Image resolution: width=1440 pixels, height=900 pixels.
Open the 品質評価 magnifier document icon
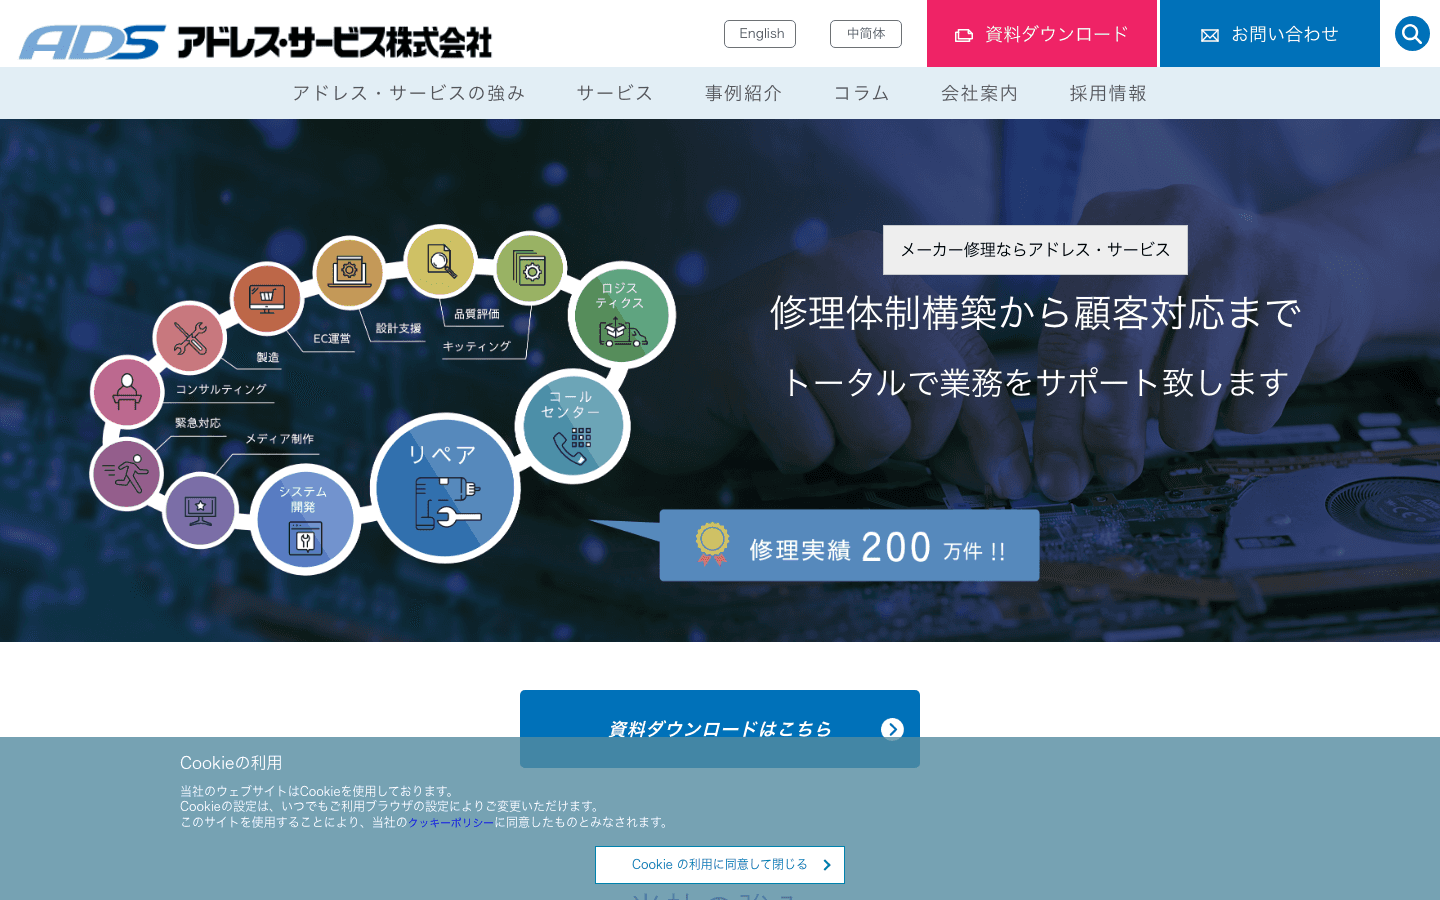point(440,261)
